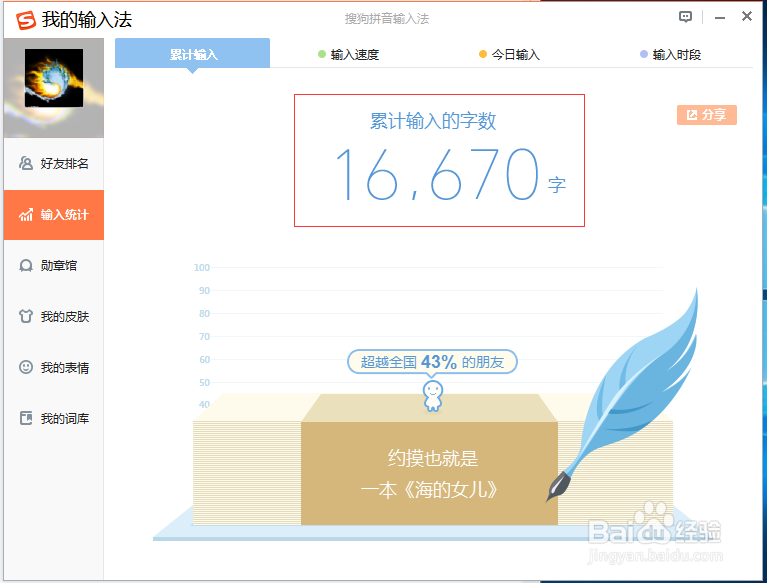Minimize the 我的输入法 window
This screenshot has width=767, height=583.
point(720,18)
